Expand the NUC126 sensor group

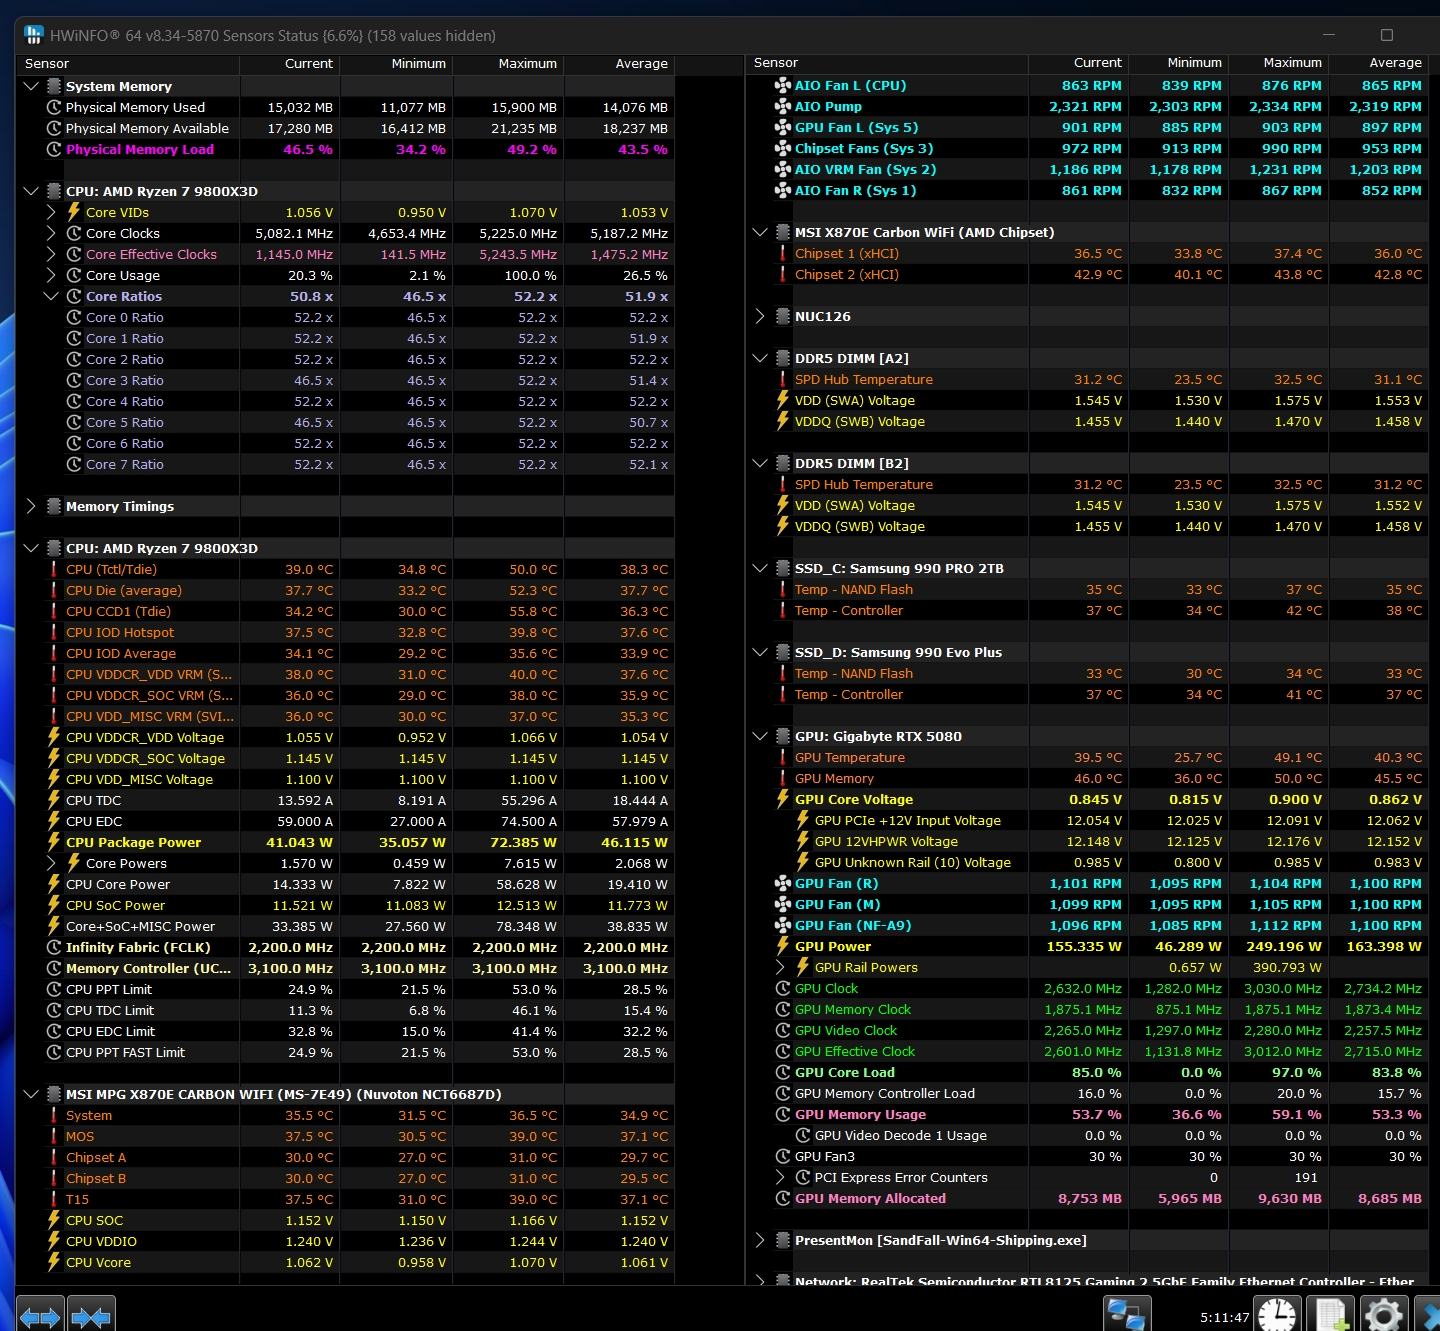(x=760, y=316)
